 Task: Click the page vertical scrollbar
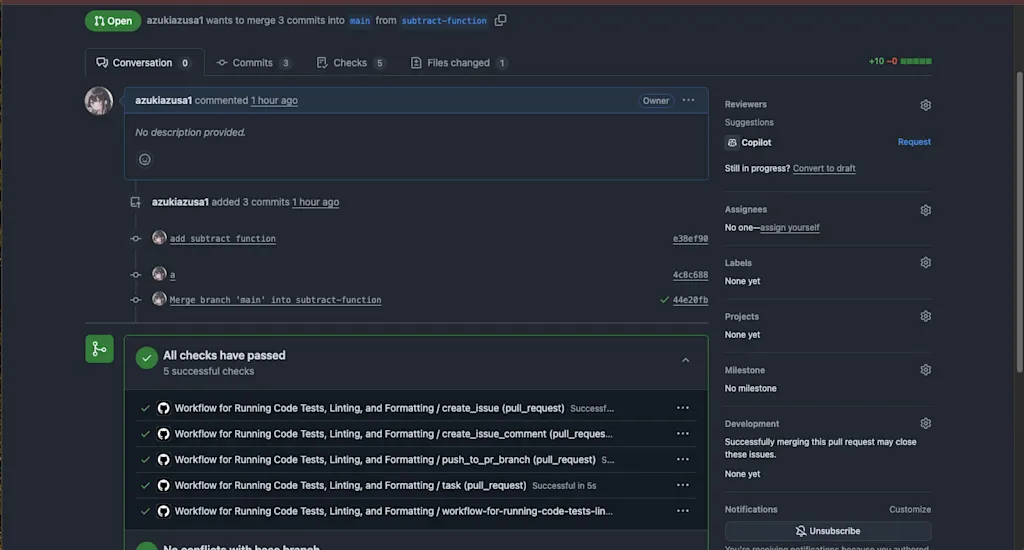pyautogui.click(x=1019, y=222)
